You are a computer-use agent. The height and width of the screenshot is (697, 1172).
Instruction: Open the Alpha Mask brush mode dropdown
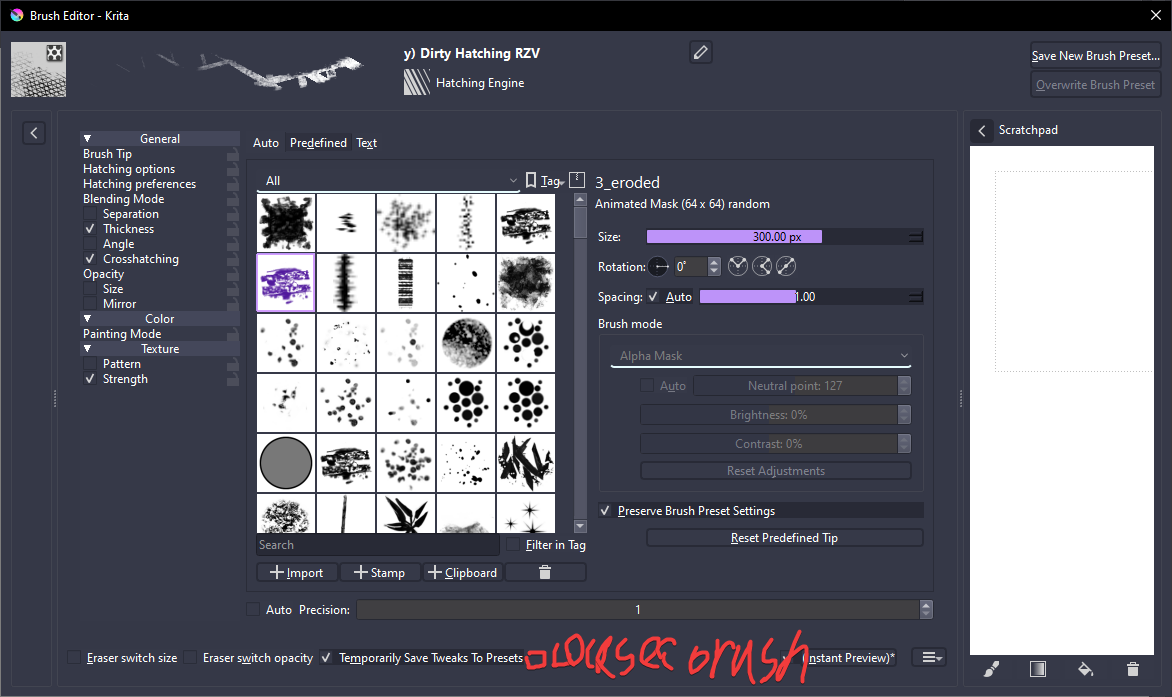coord(761,356)
